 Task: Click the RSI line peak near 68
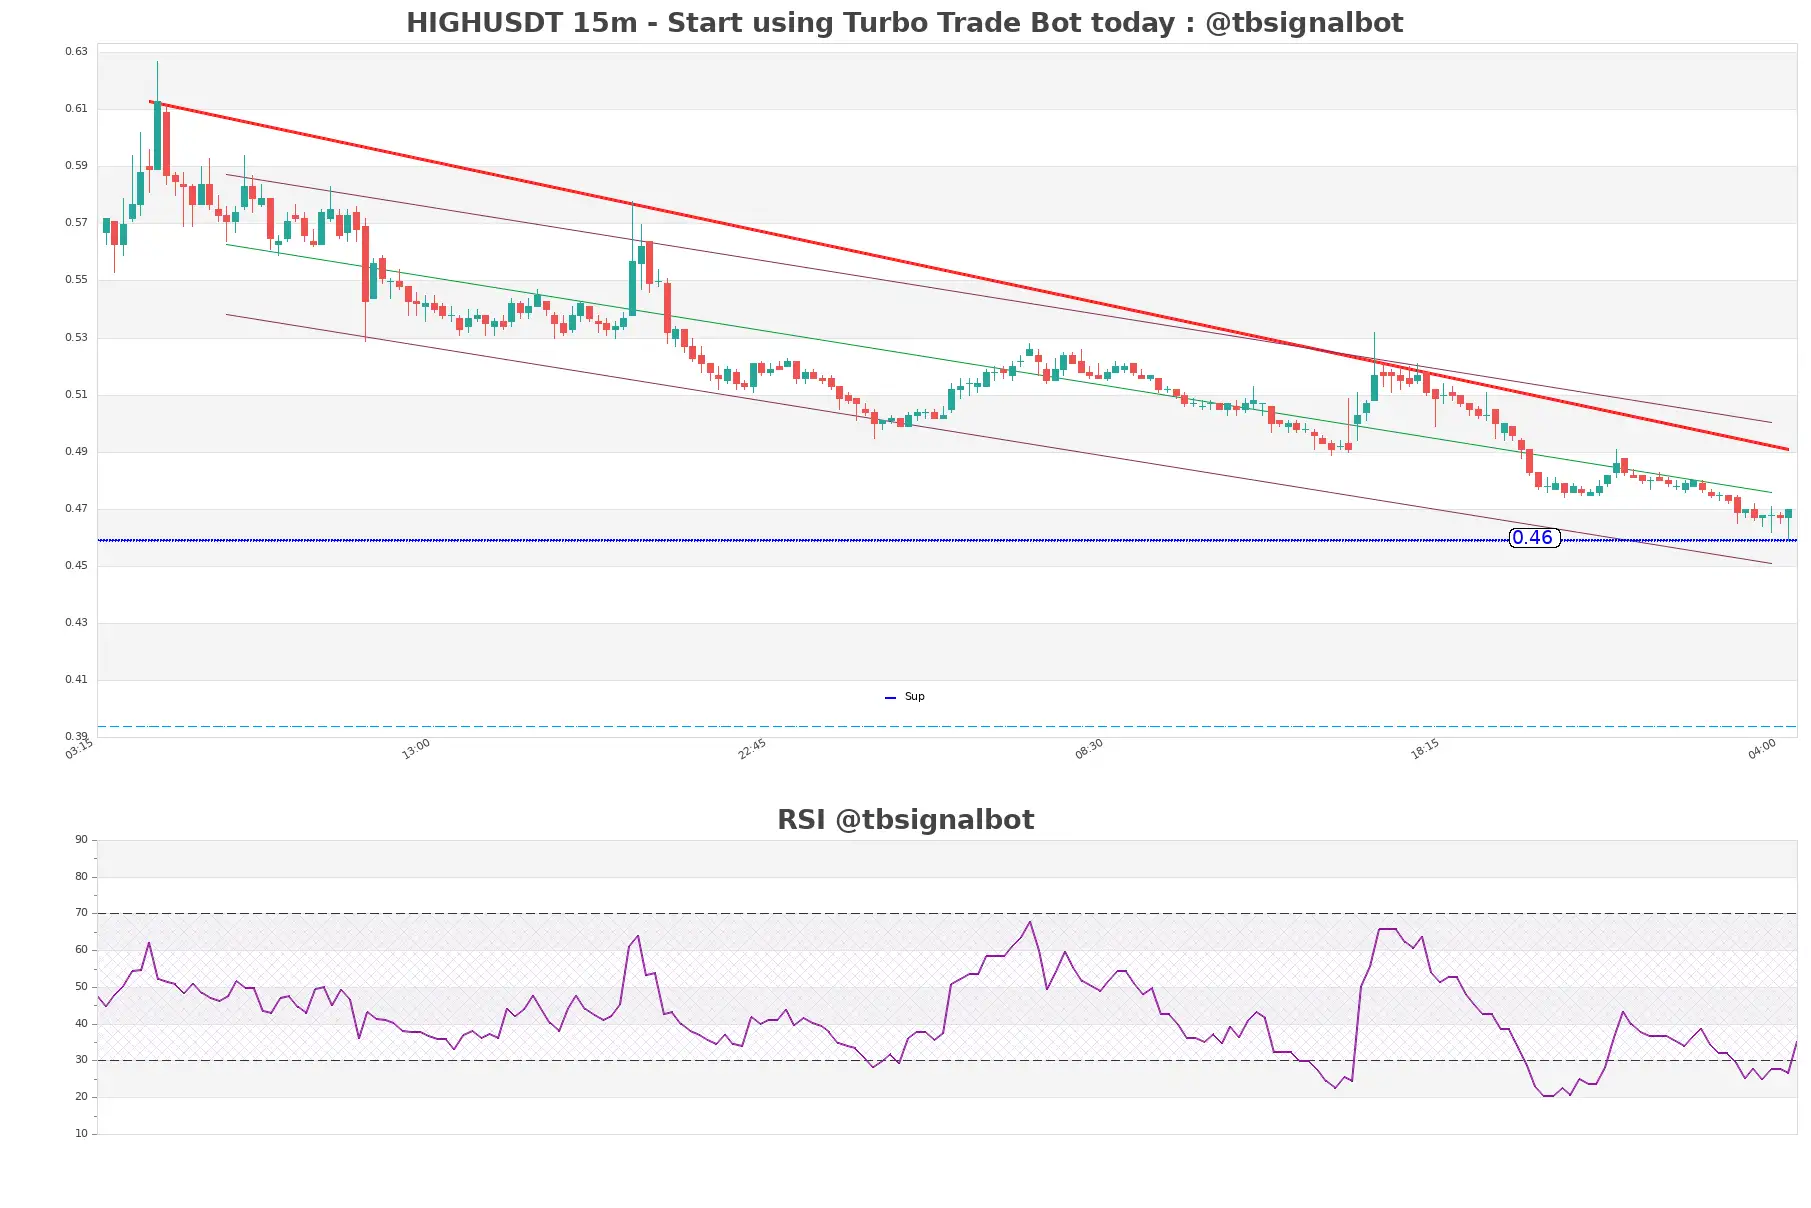tap(1030, 922)
